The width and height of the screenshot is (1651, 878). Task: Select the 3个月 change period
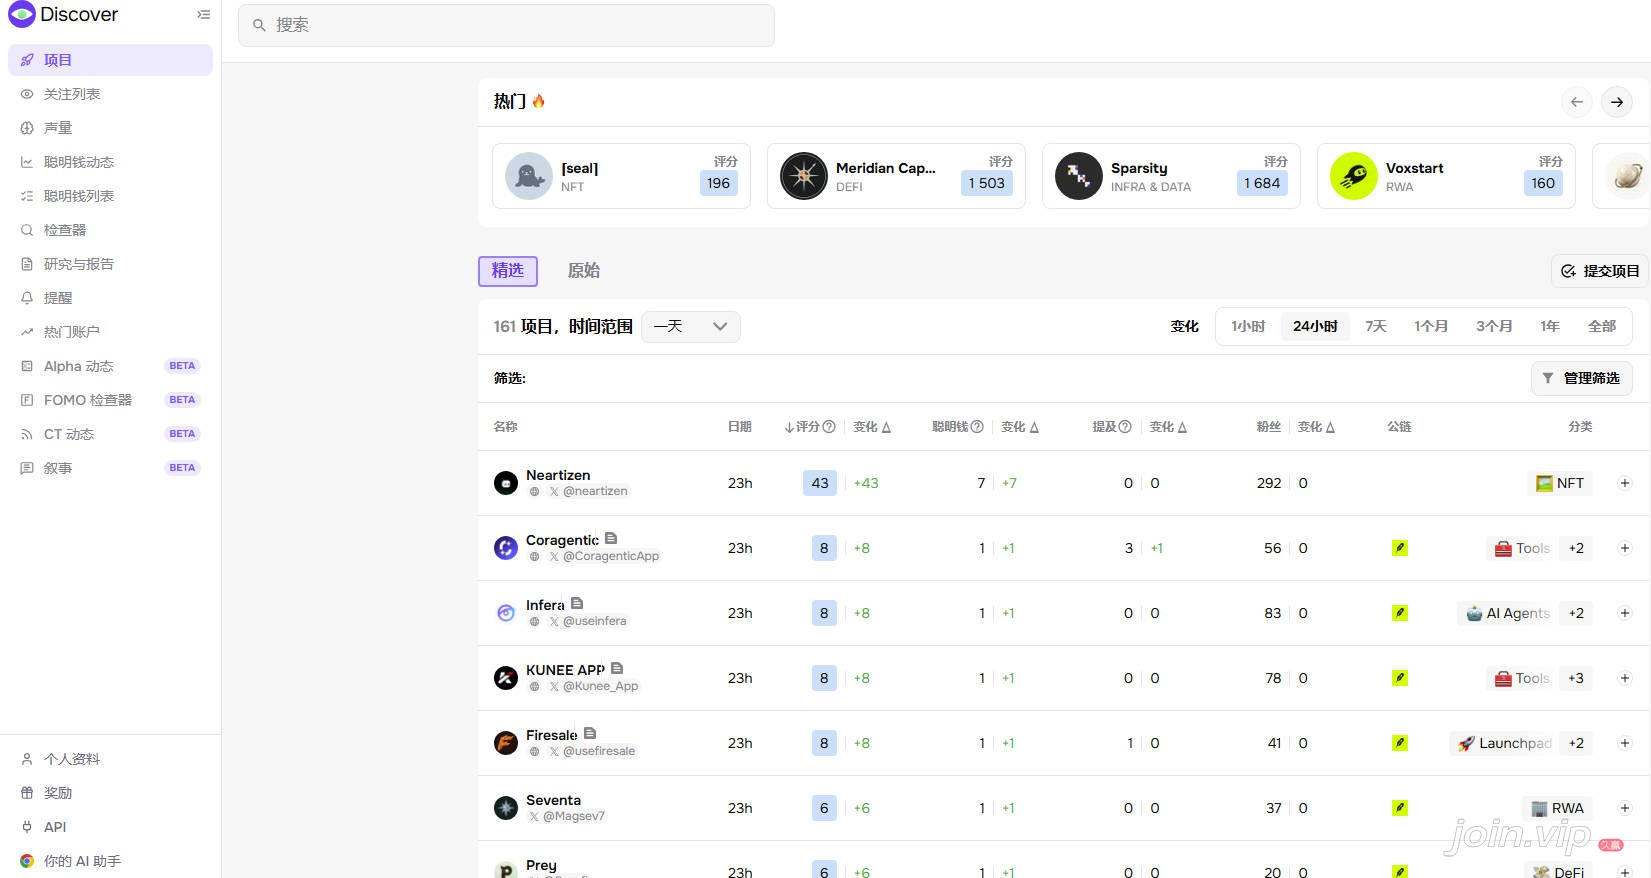1494,327
